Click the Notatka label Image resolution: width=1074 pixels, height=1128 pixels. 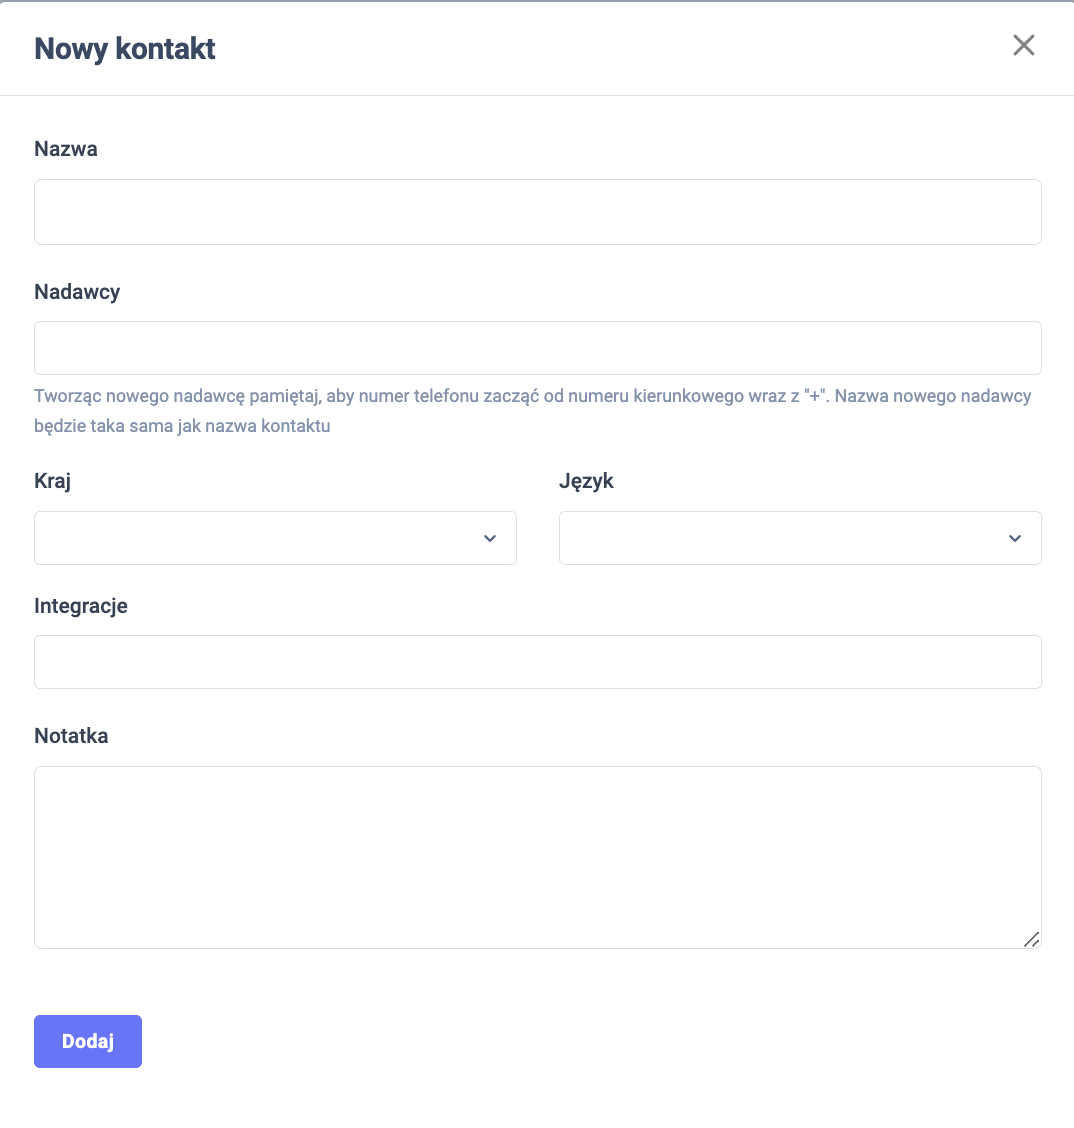[x=71, y=736]
